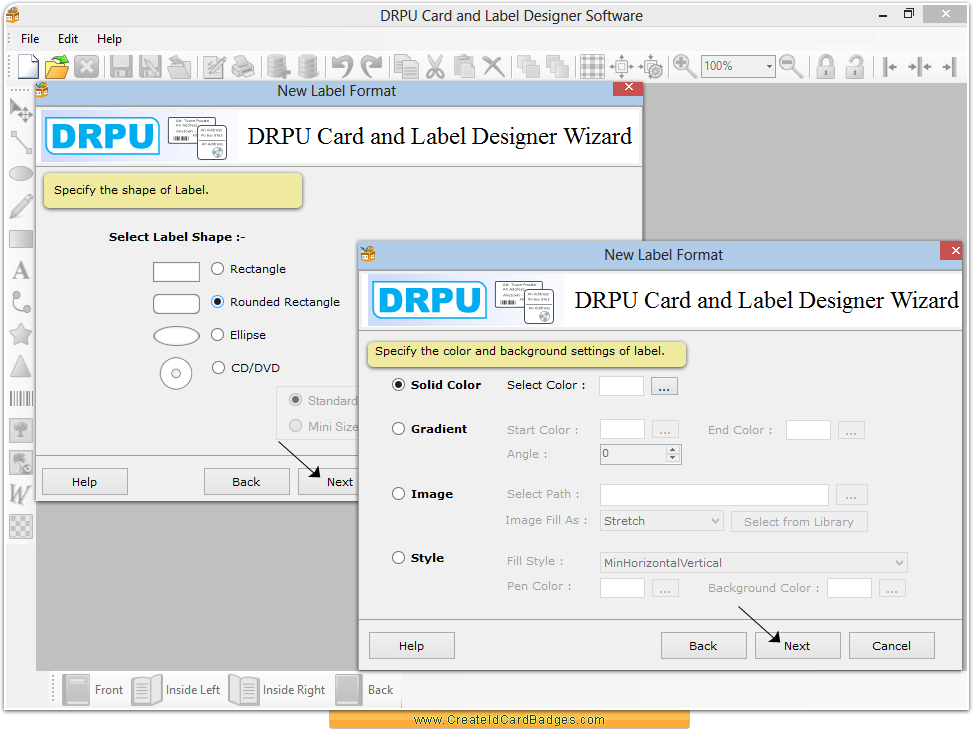
Task: Click the Gradient End Color swatch
Action: click(x=808, y=430)
